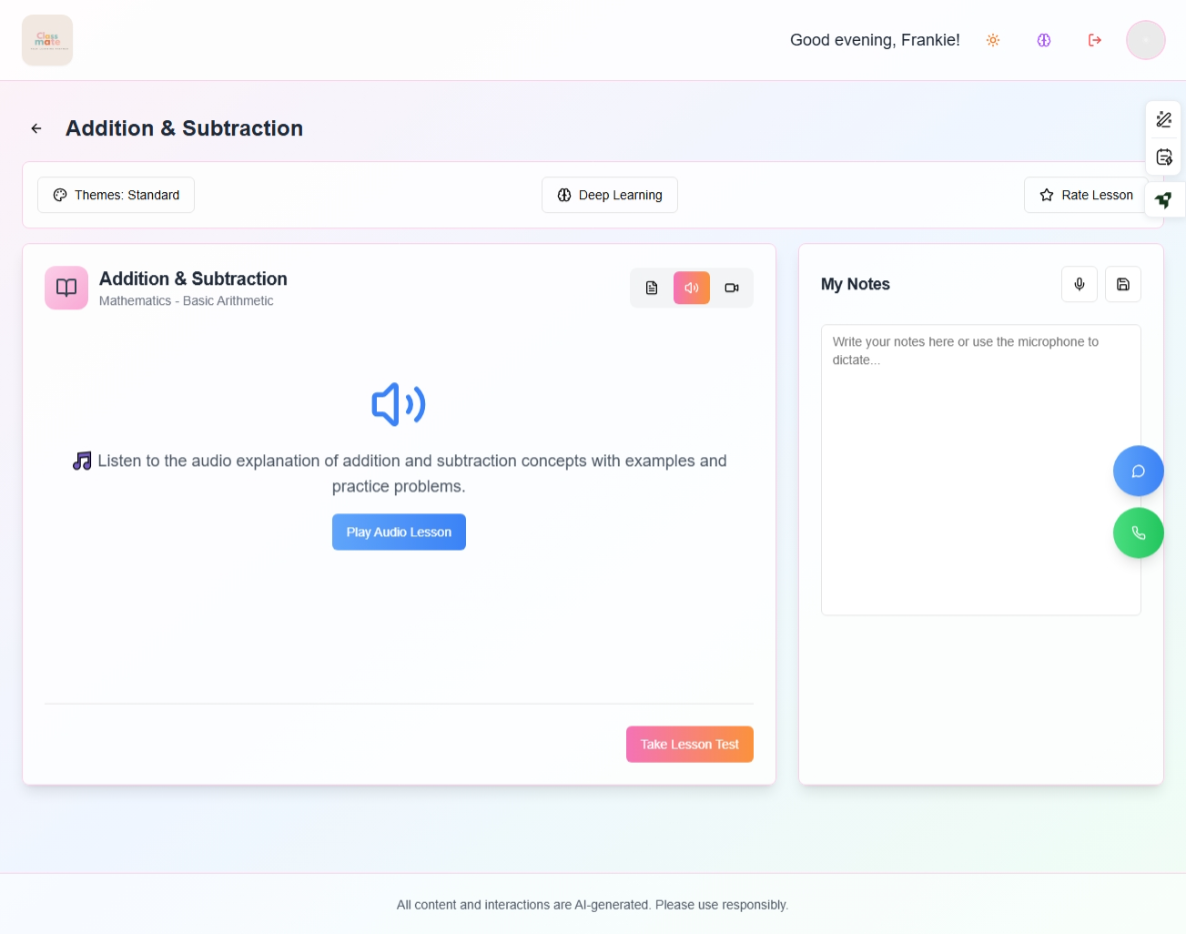
Task: Open your profile avatar menu
Action: 1145,40
